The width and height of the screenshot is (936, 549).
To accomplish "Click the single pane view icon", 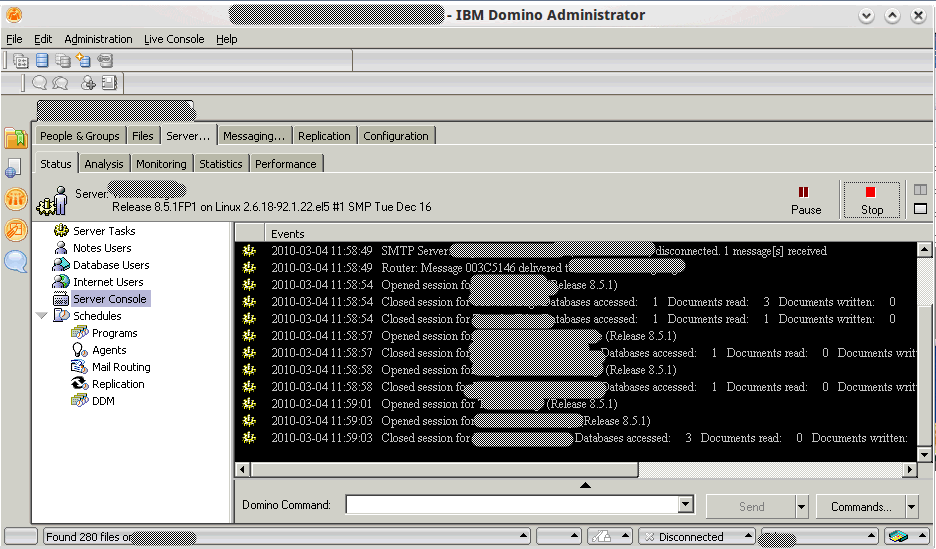I will (x=920, y=209).
